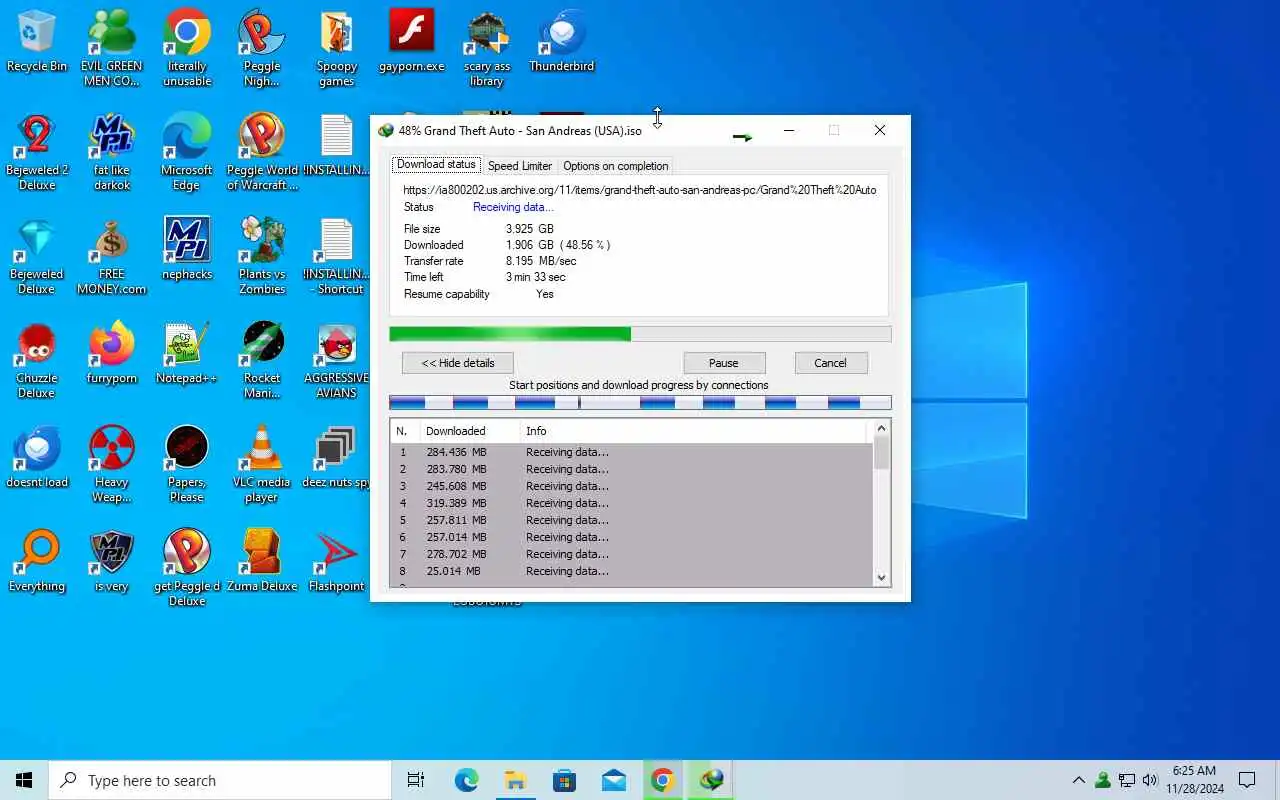The image size is (1280, 800).
Task: Open Task View on the taskbar
Action: [416, 780]
